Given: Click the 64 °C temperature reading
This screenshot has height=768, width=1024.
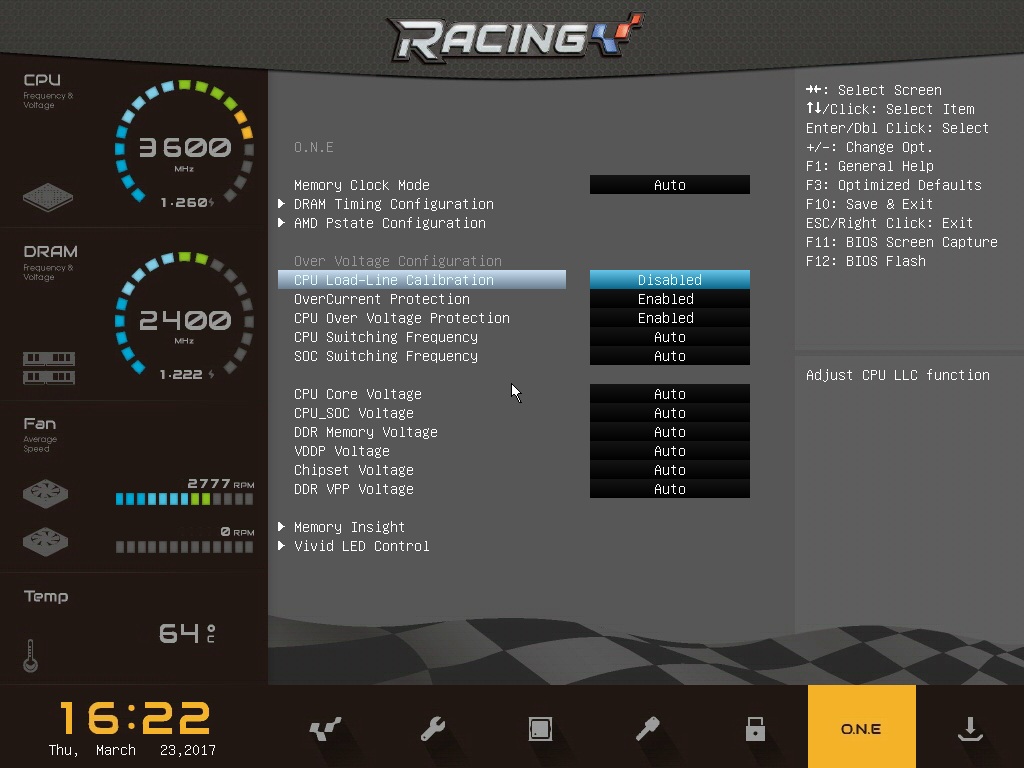Looking at the screenshot, I should point(187,633).
